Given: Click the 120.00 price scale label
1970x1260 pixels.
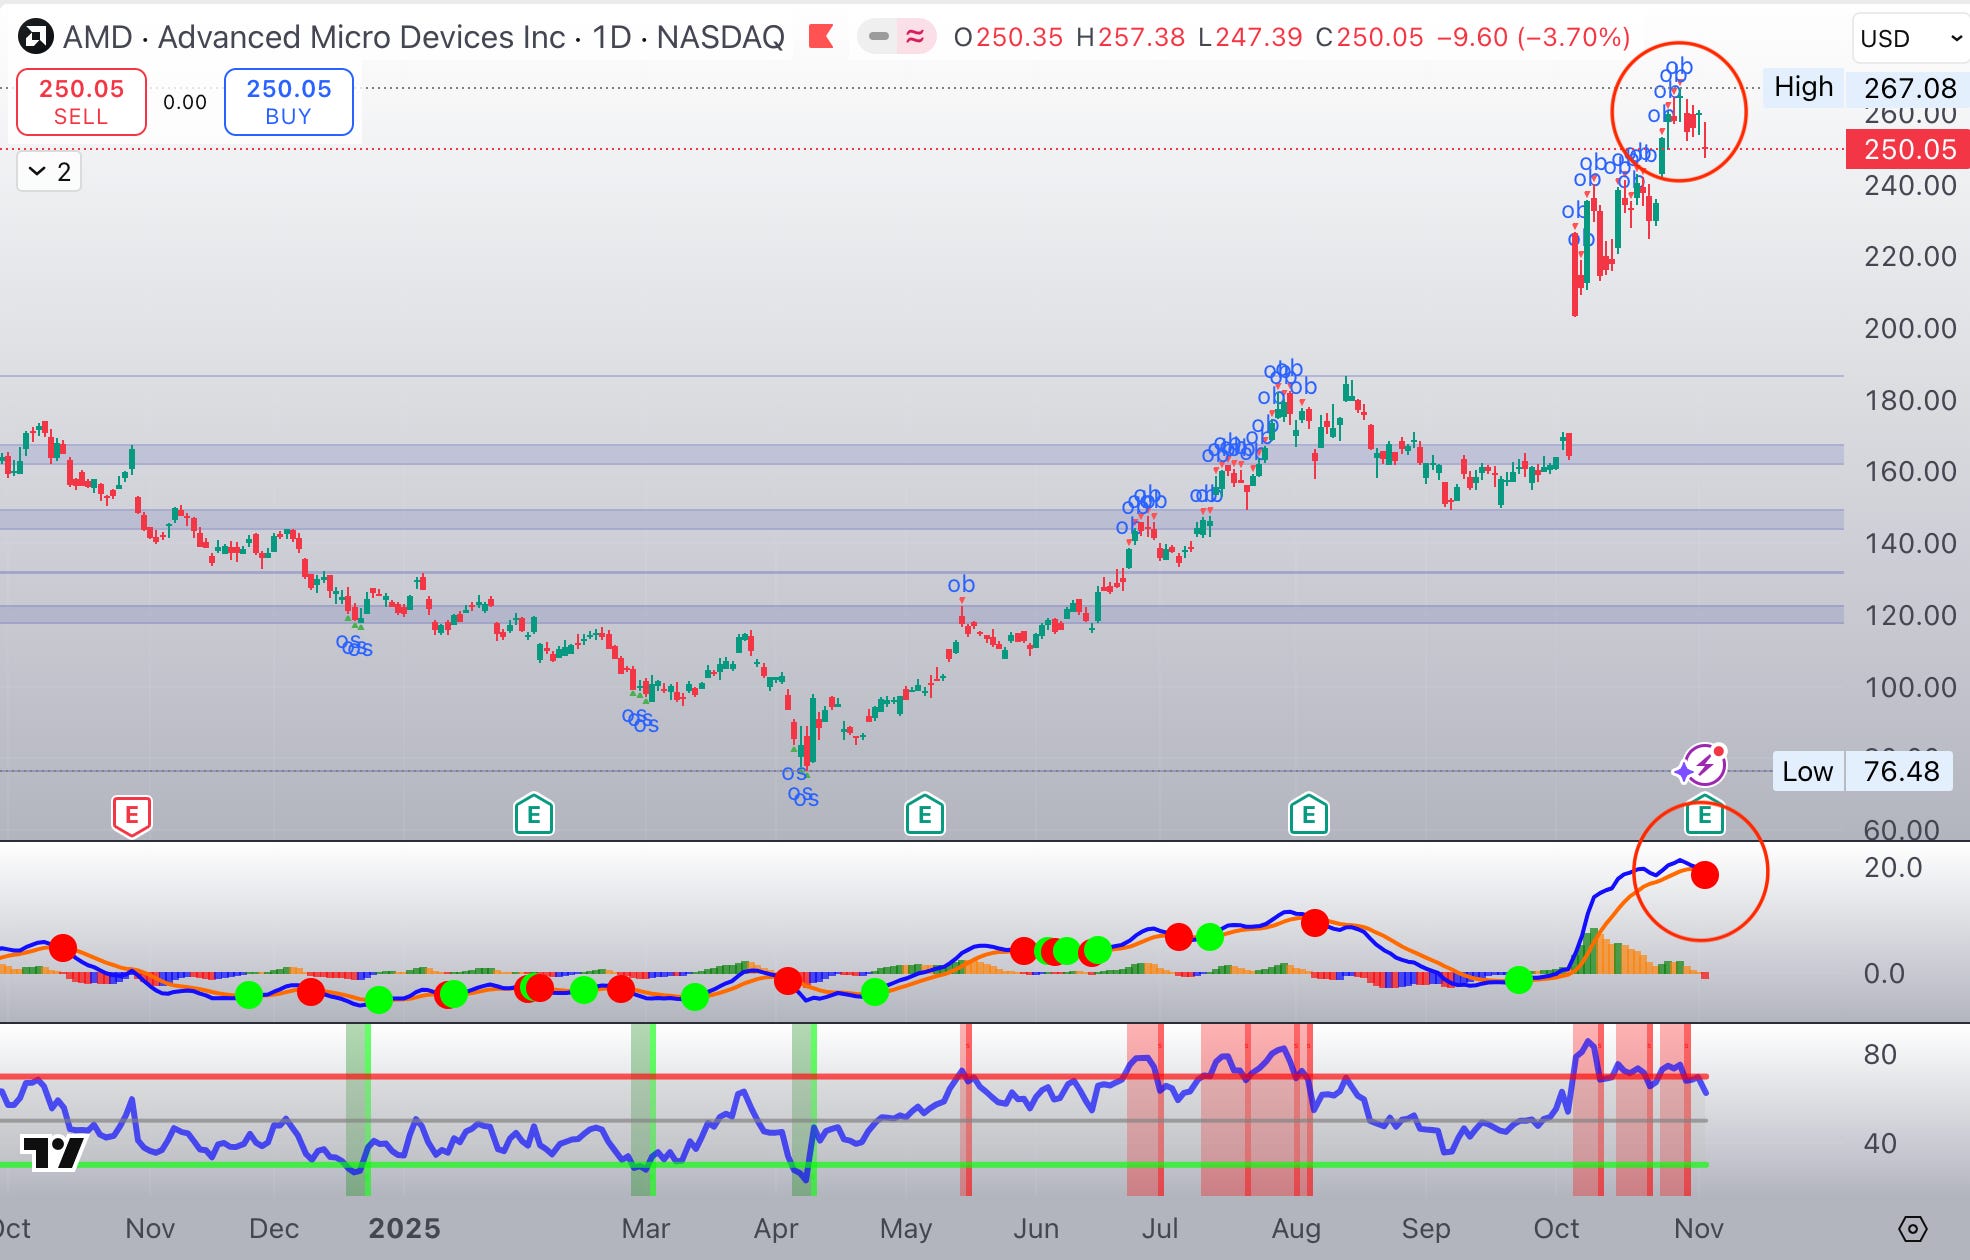Looking at the screenshot, I should (1910, 615).
